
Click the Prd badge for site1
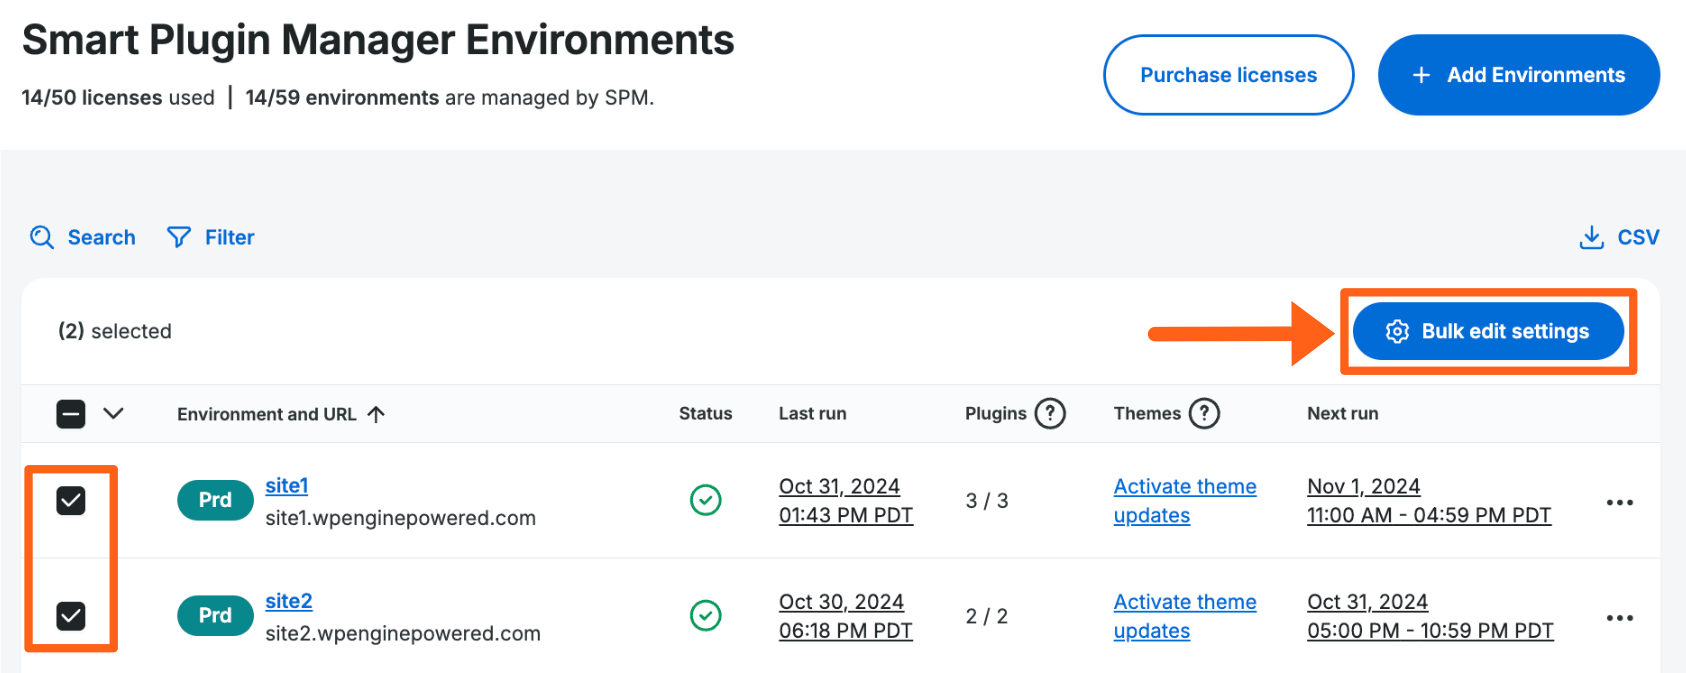click(215, 500)
